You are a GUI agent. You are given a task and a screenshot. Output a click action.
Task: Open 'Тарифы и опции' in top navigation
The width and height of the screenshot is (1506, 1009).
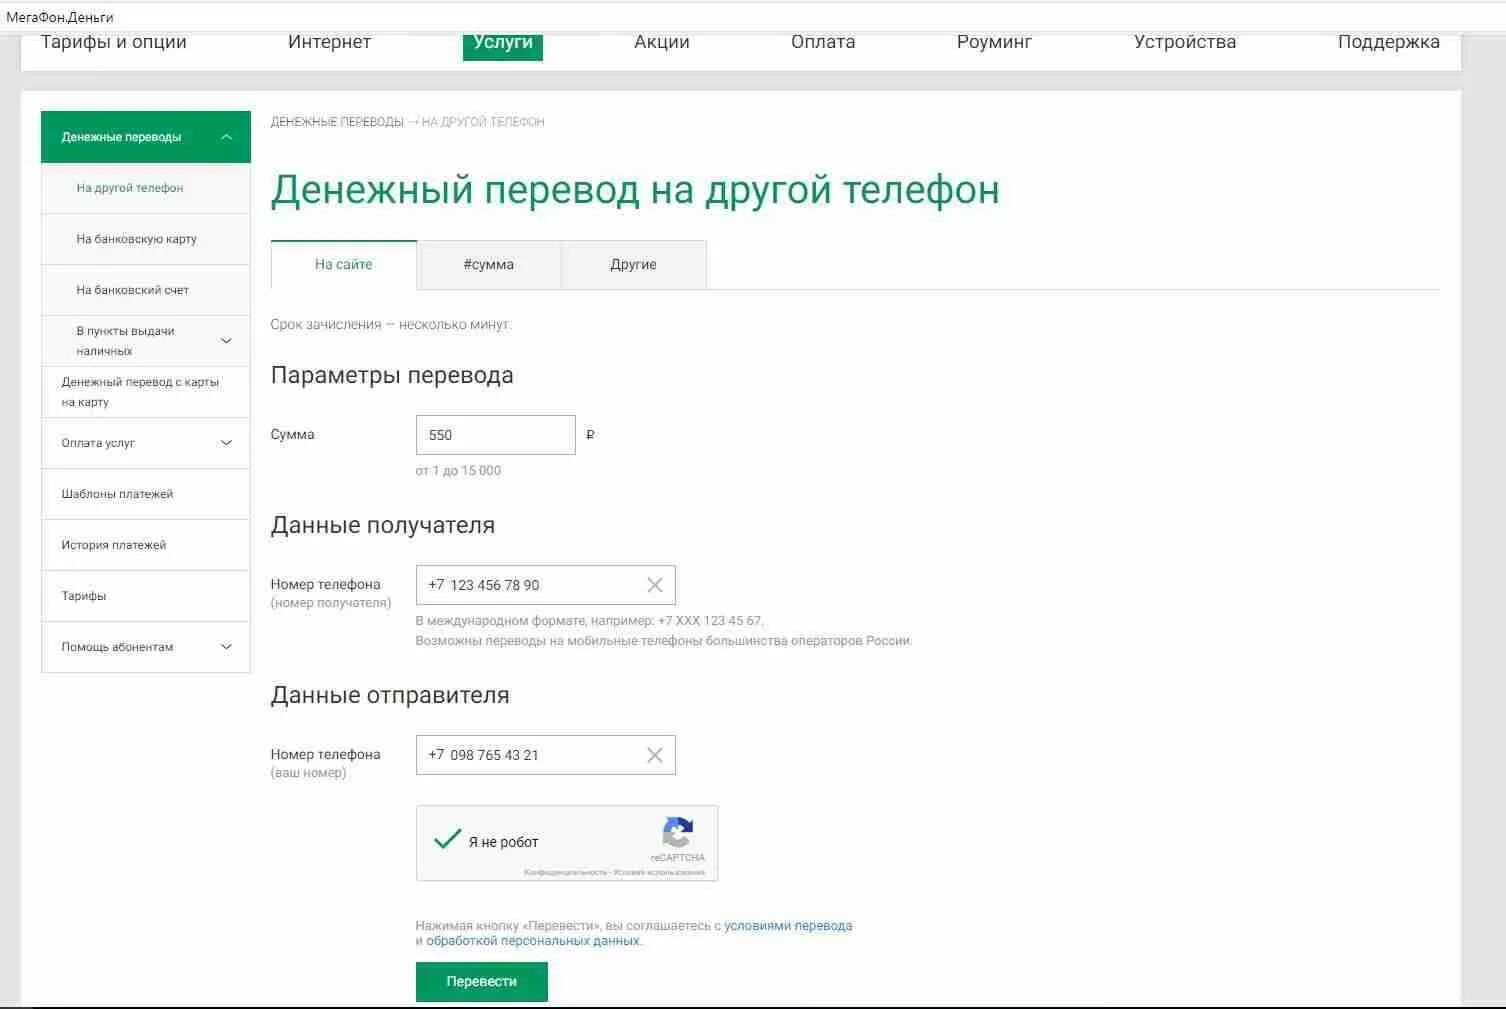tap(114, 42)
